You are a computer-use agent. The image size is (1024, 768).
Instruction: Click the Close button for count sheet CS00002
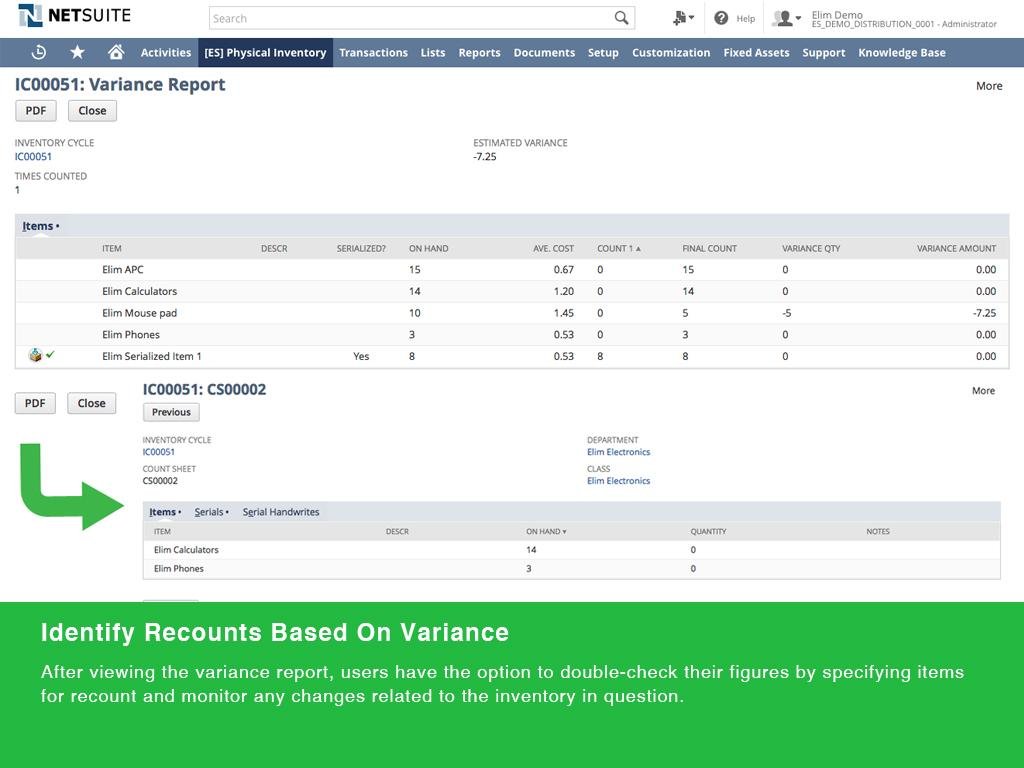[91, 403]
